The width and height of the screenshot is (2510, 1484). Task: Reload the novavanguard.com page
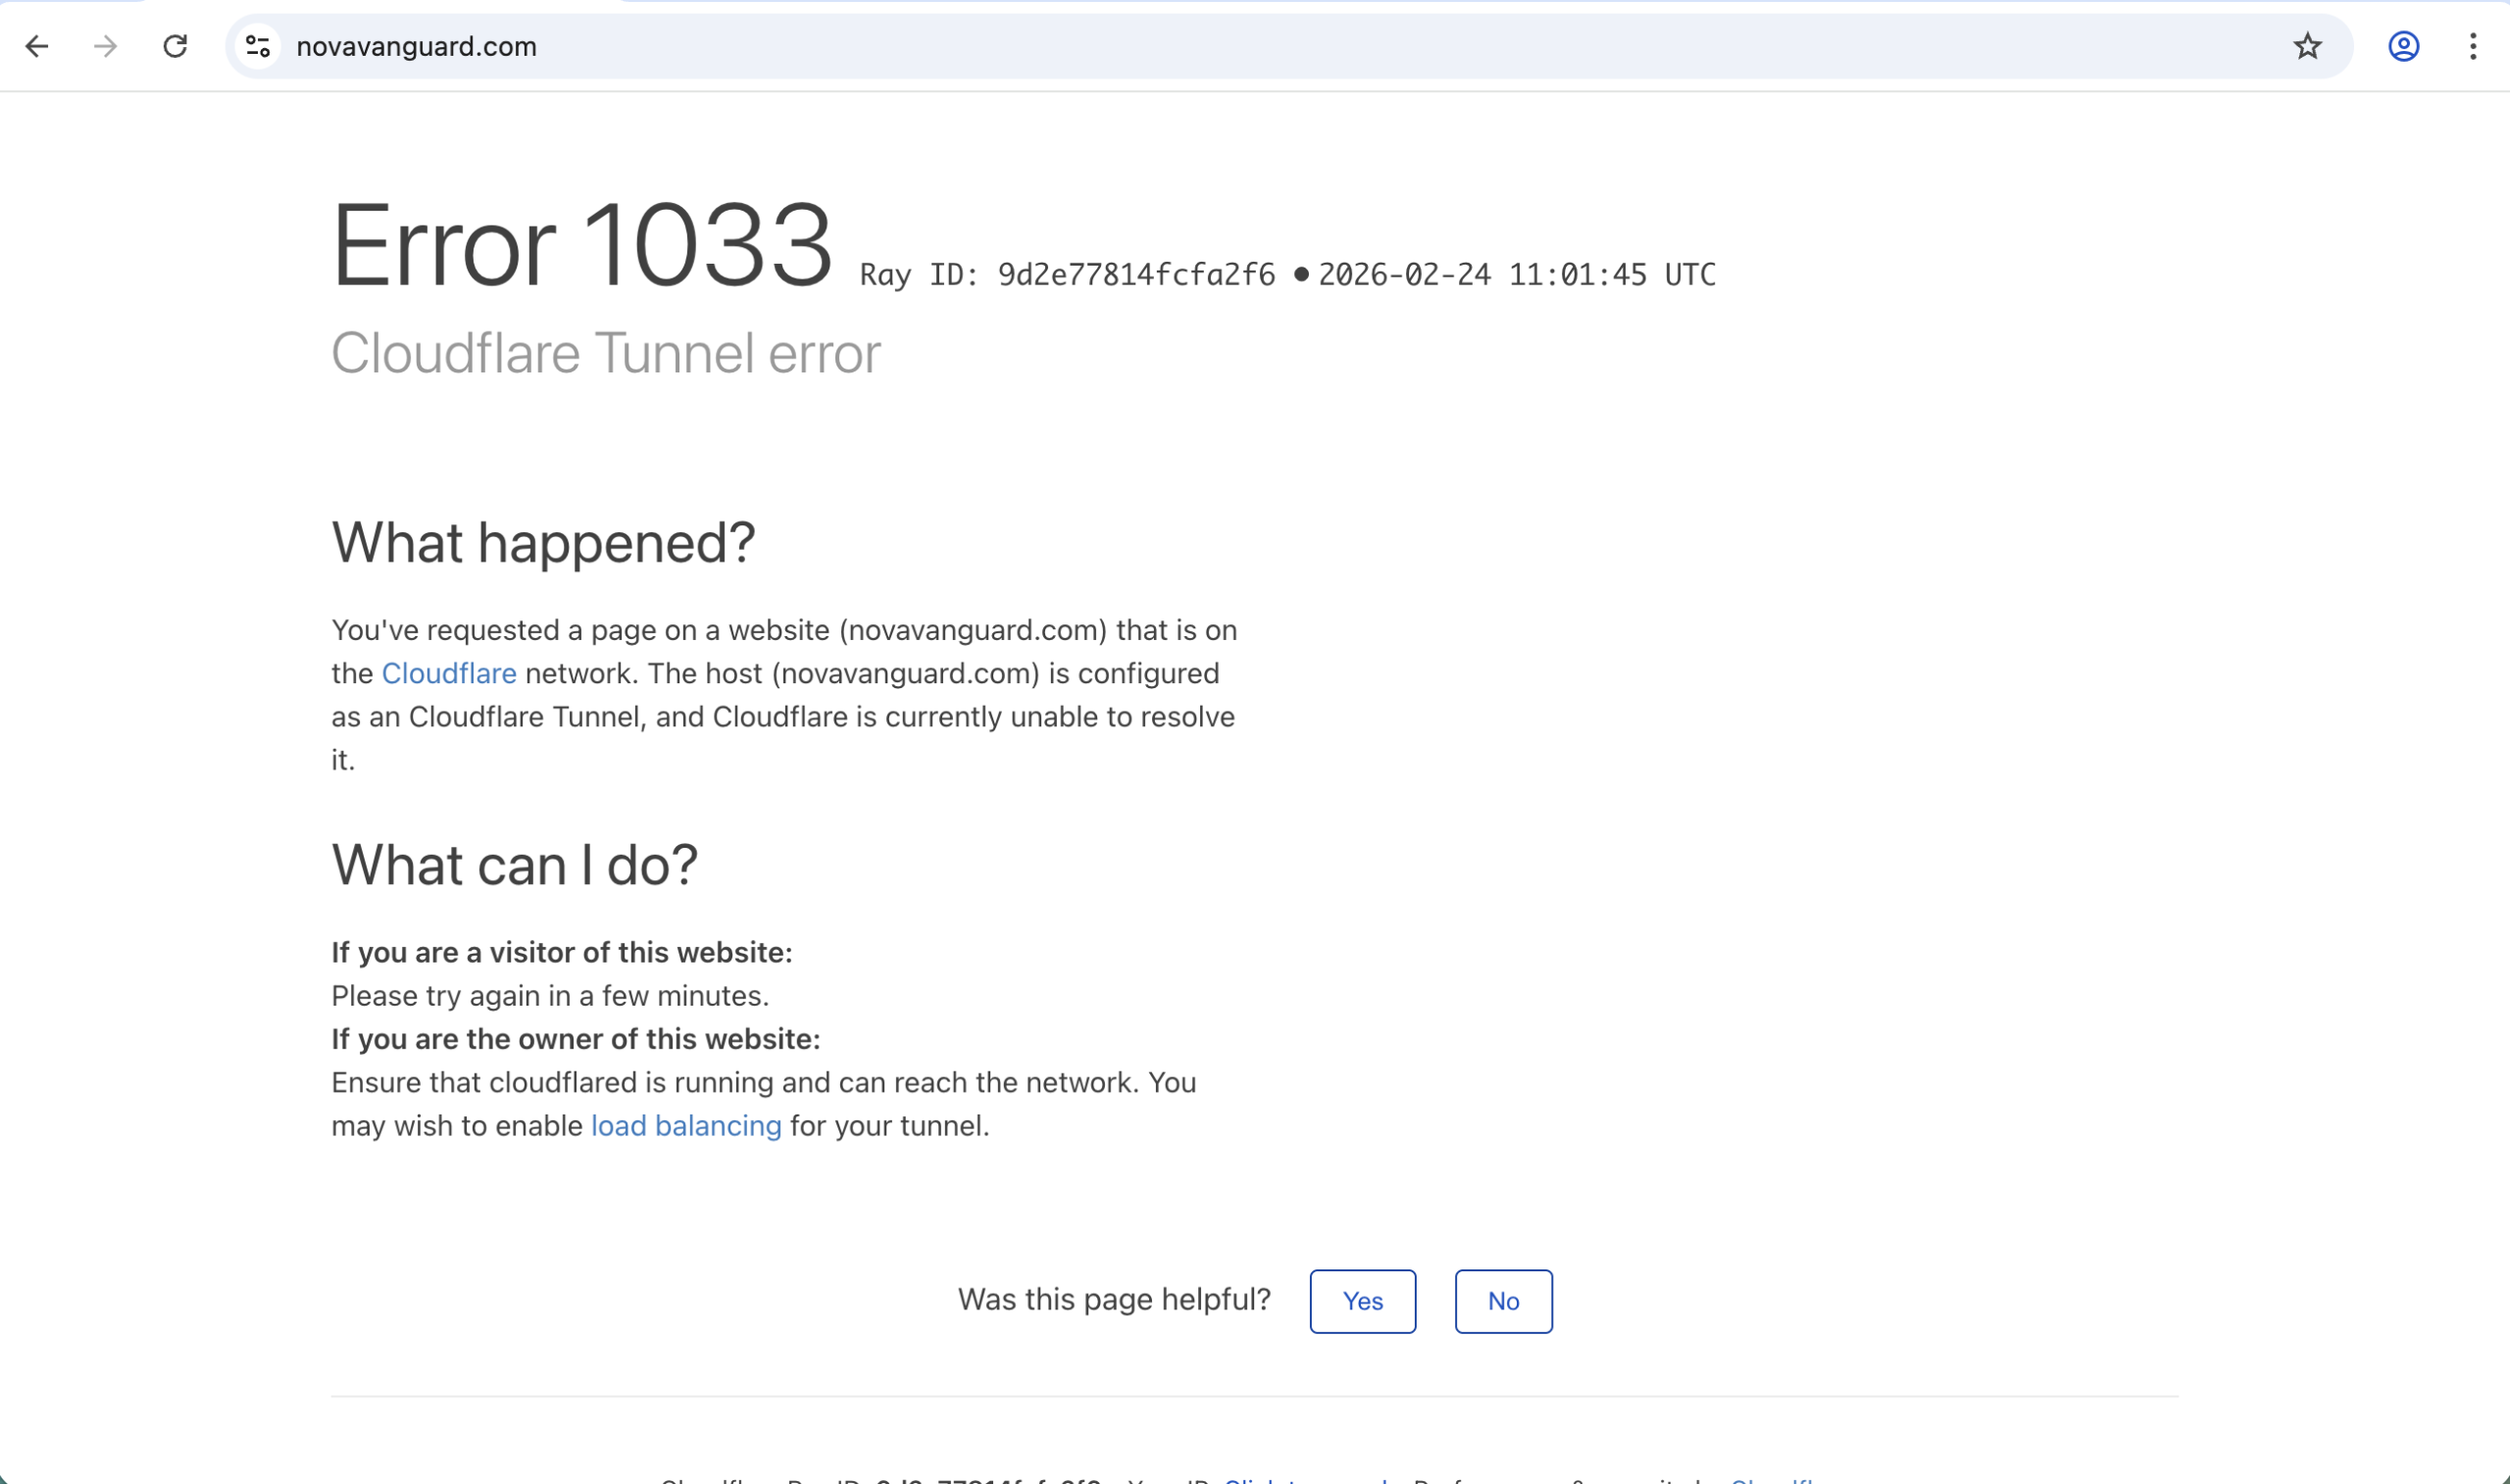175,46
